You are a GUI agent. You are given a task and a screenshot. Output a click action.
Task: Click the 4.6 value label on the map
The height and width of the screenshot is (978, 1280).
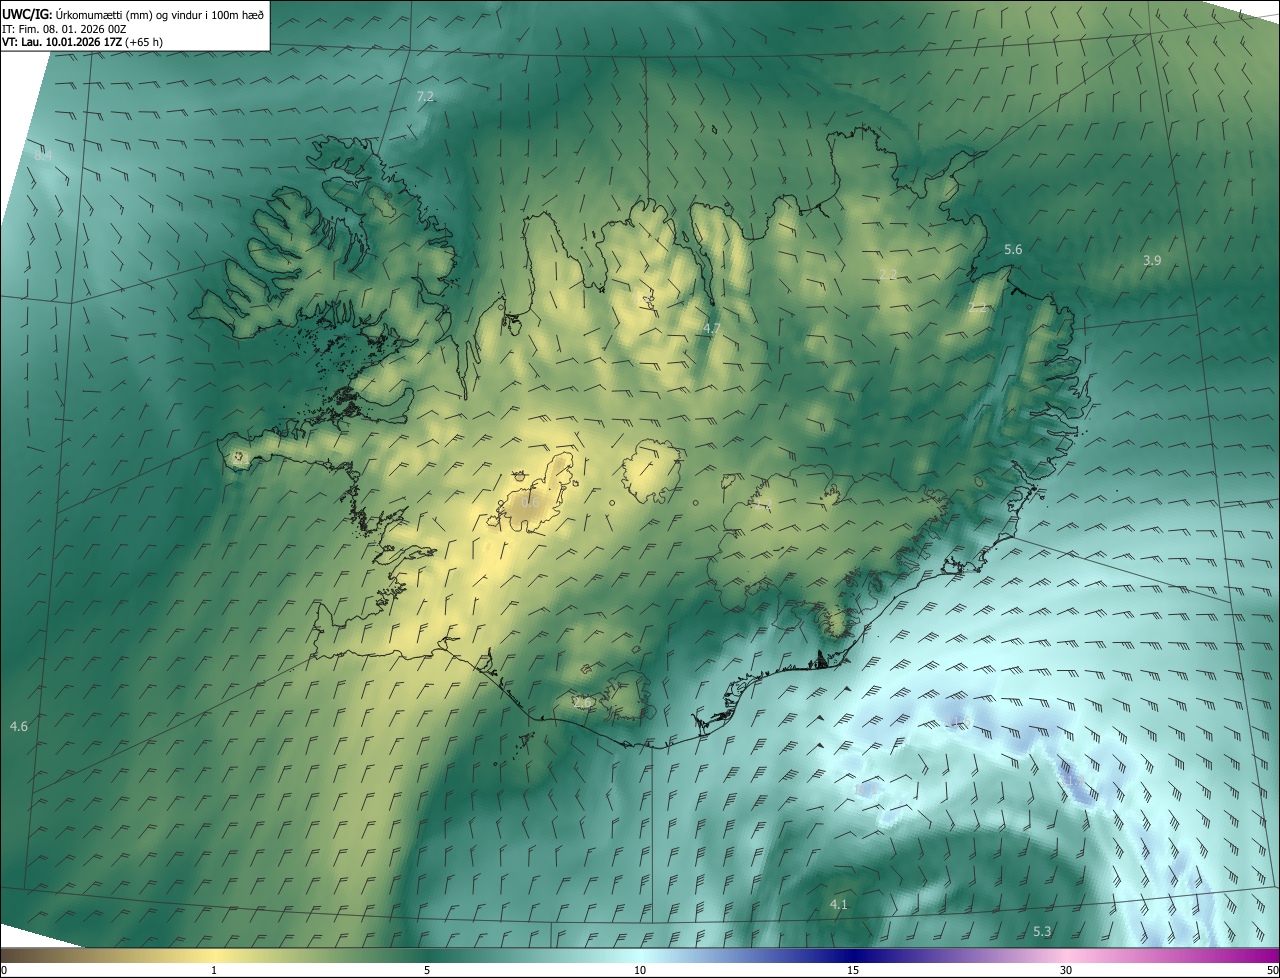[x=19, y=726]
